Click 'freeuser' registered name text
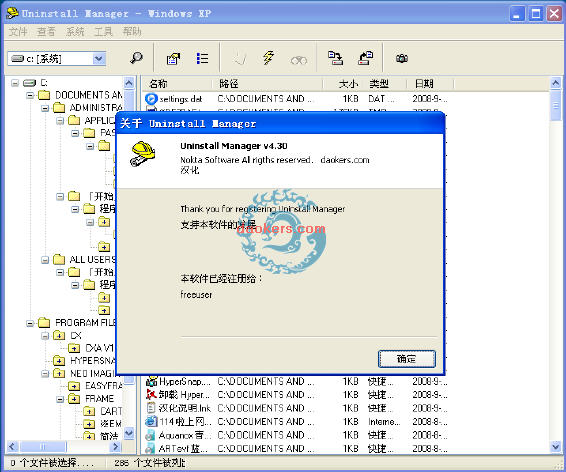The width and height of the screenshot is (566, 472). (x=196, y=294)
